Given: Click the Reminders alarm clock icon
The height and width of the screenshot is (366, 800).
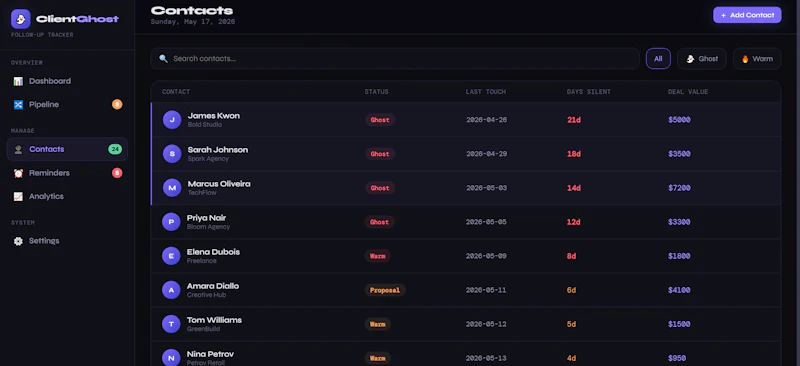Looking at the screenshot, I should click(x=18, y=173).
